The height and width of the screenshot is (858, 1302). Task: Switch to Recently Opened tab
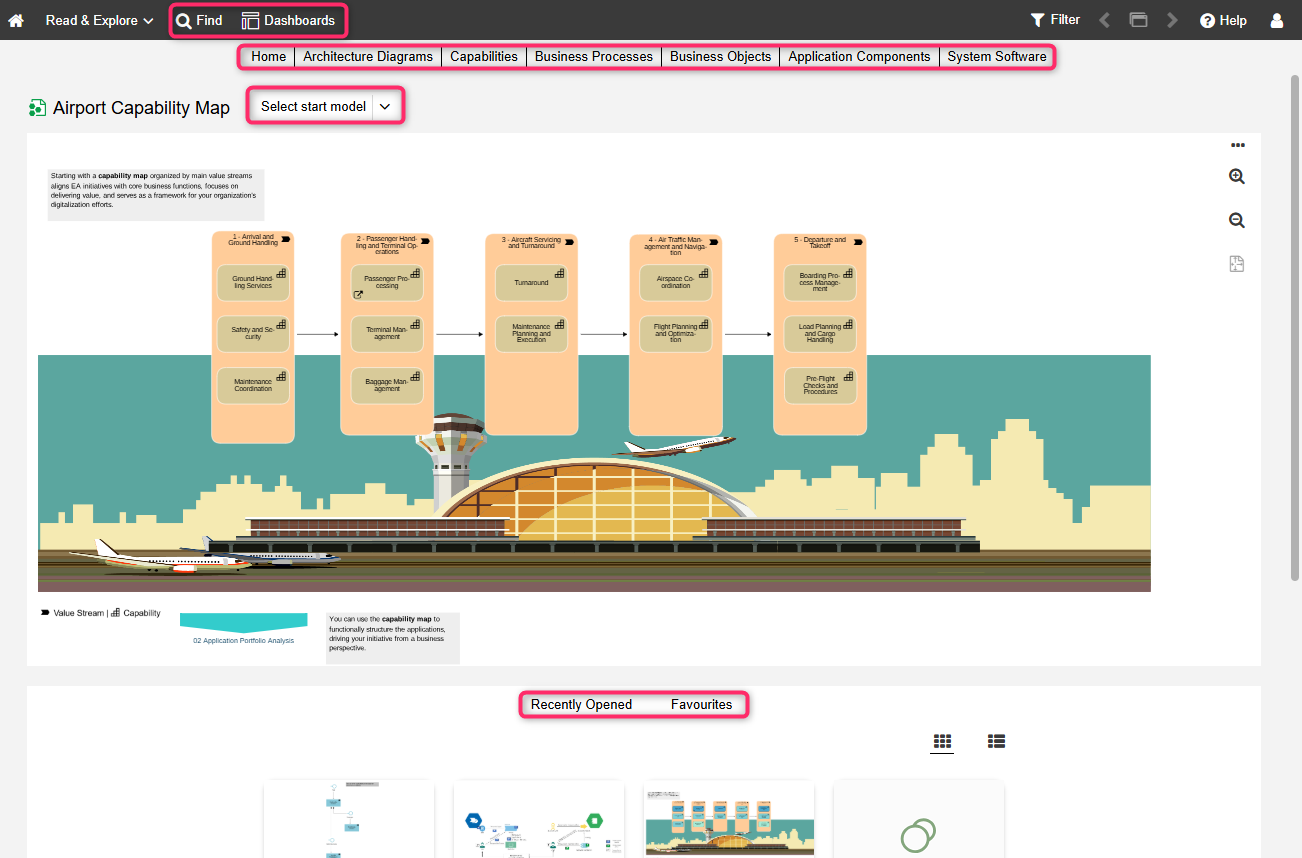click(x=581, y=705)
